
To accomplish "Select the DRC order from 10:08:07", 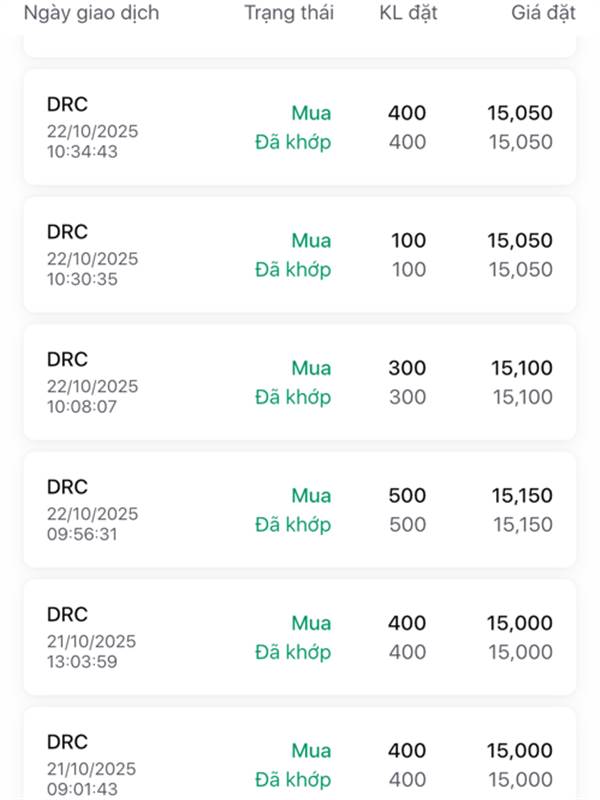I will pyautogui.click(x=300, y=382).
